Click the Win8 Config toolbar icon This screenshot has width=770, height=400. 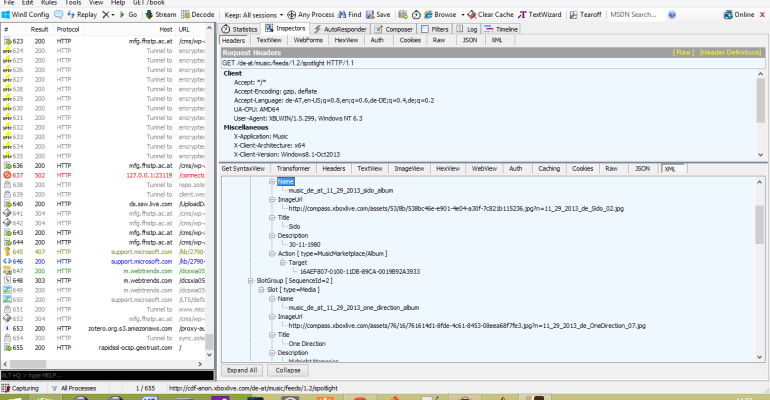point(26,15)
